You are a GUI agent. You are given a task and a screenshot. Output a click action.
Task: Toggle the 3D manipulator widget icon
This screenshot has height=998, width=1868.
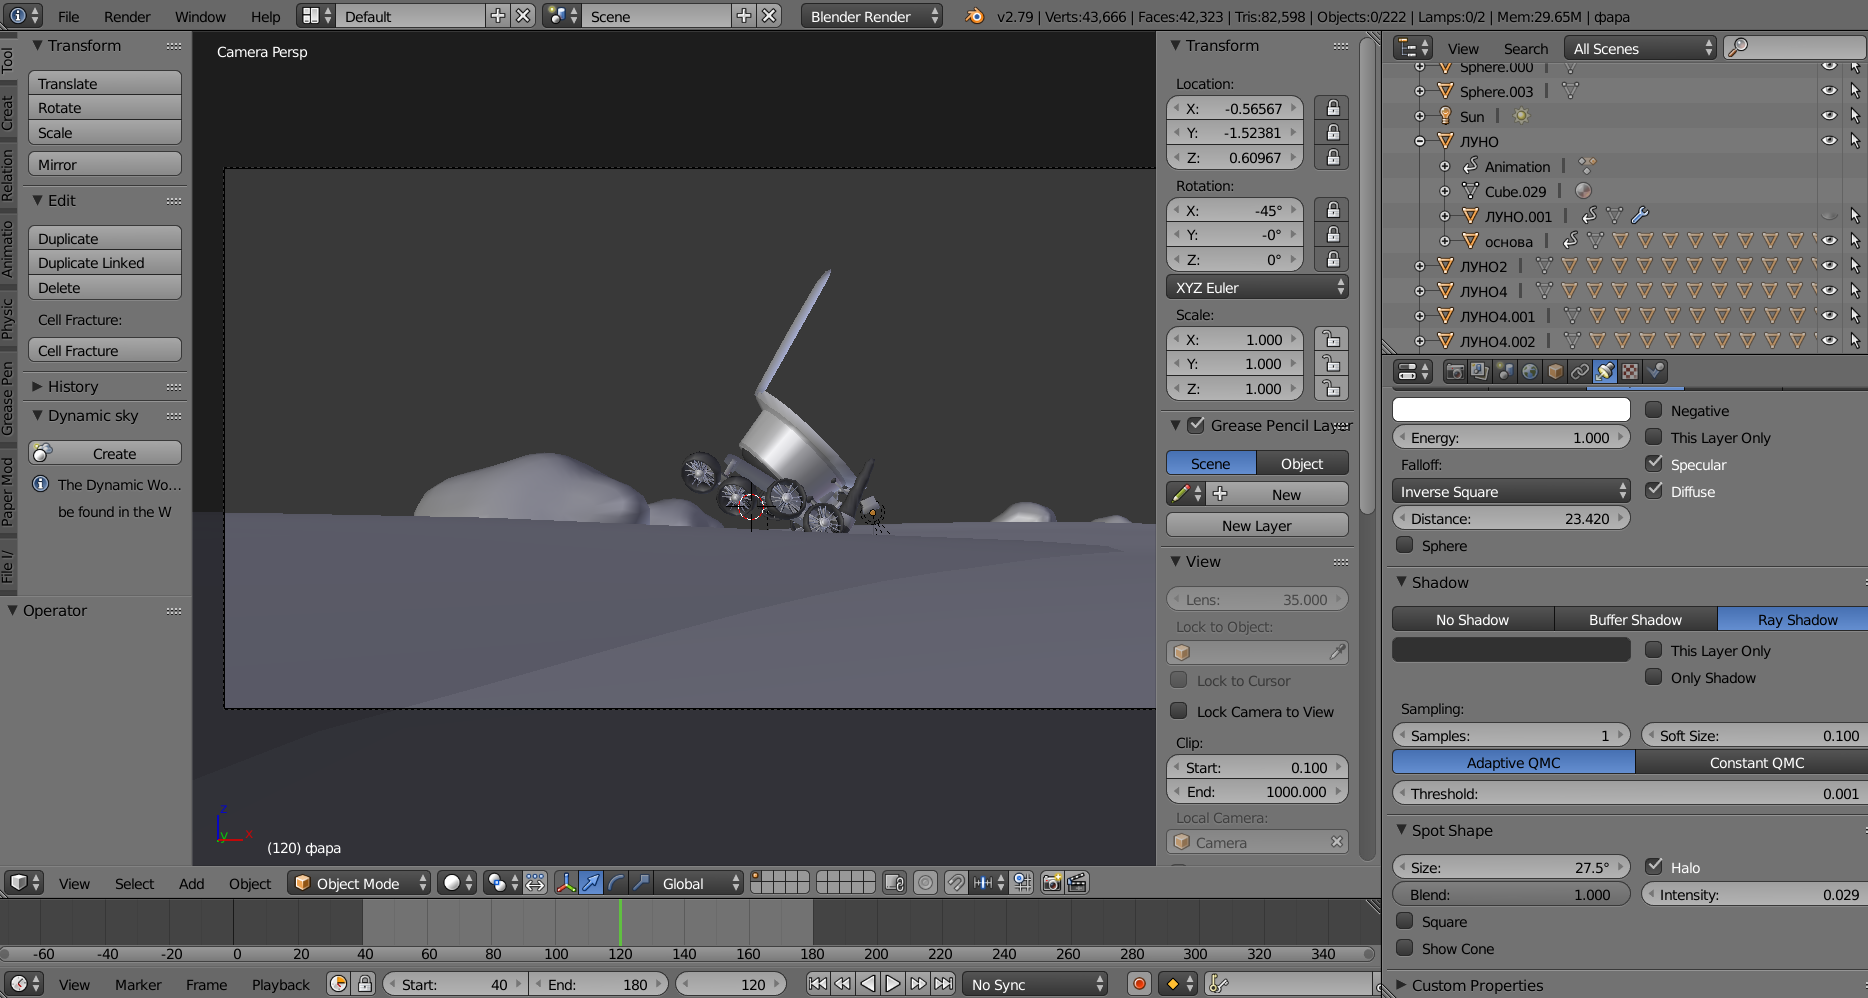pos(566,883)
